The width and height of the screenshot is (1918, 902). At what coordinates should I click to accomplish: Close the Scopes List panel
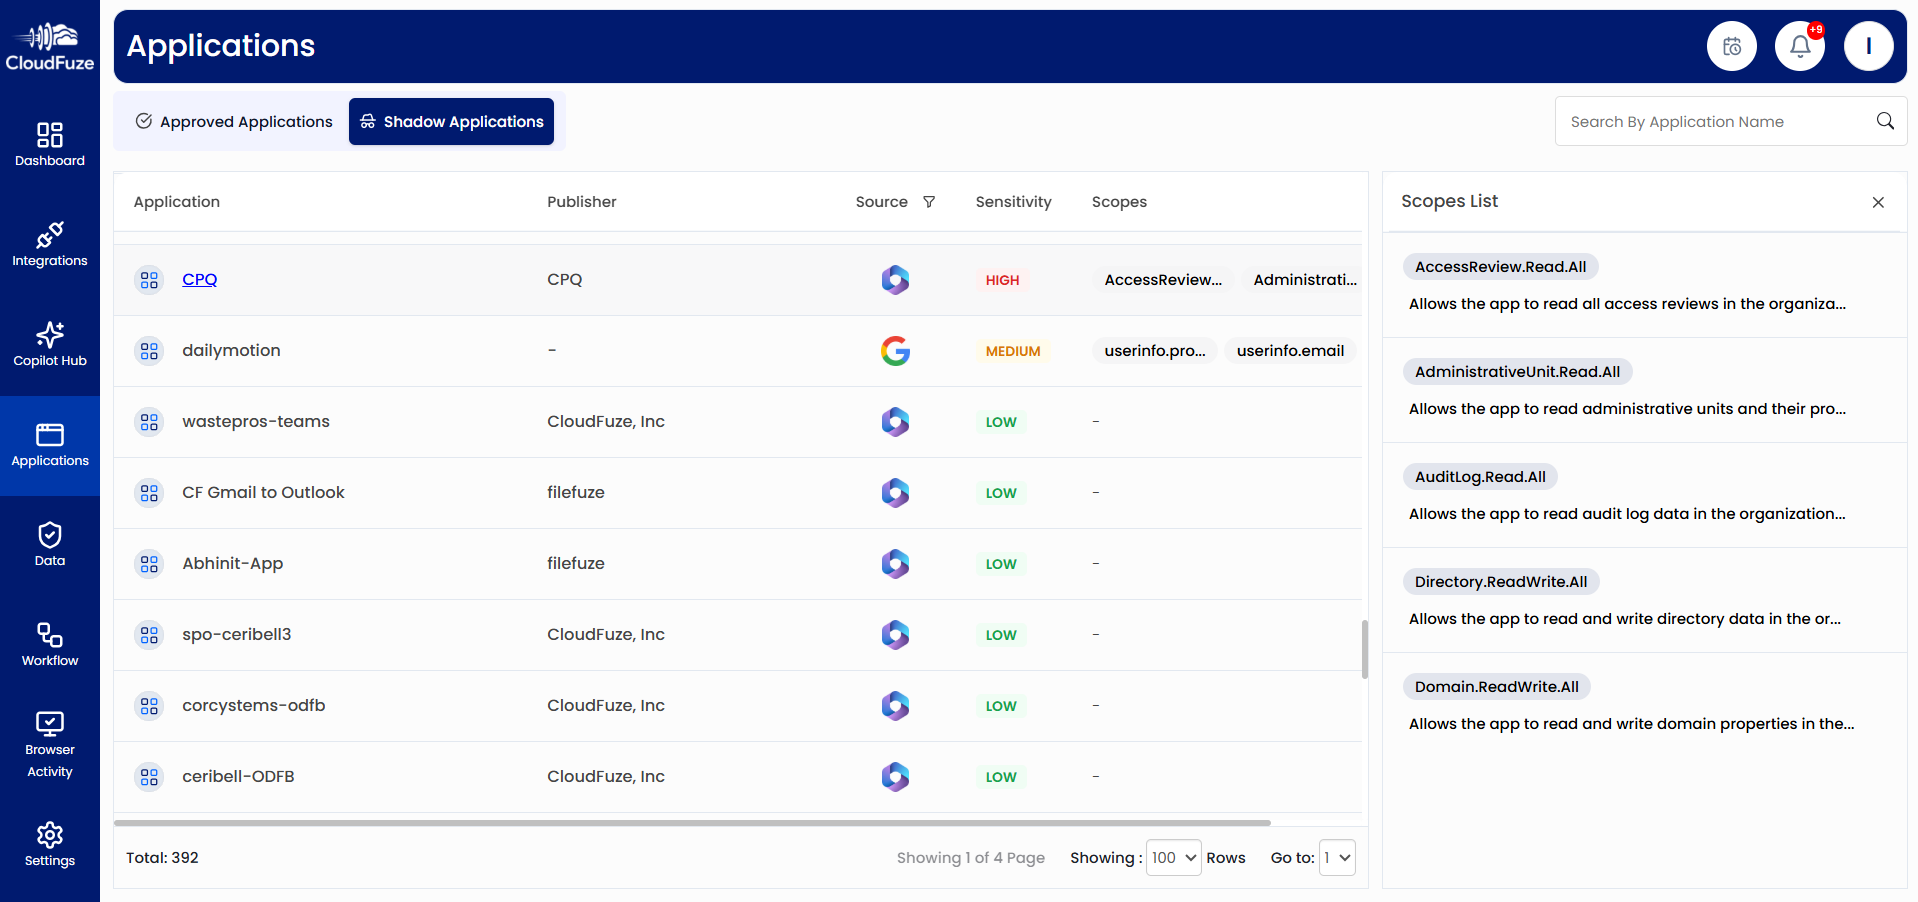pyautogui.click(x=1878, y=202)
